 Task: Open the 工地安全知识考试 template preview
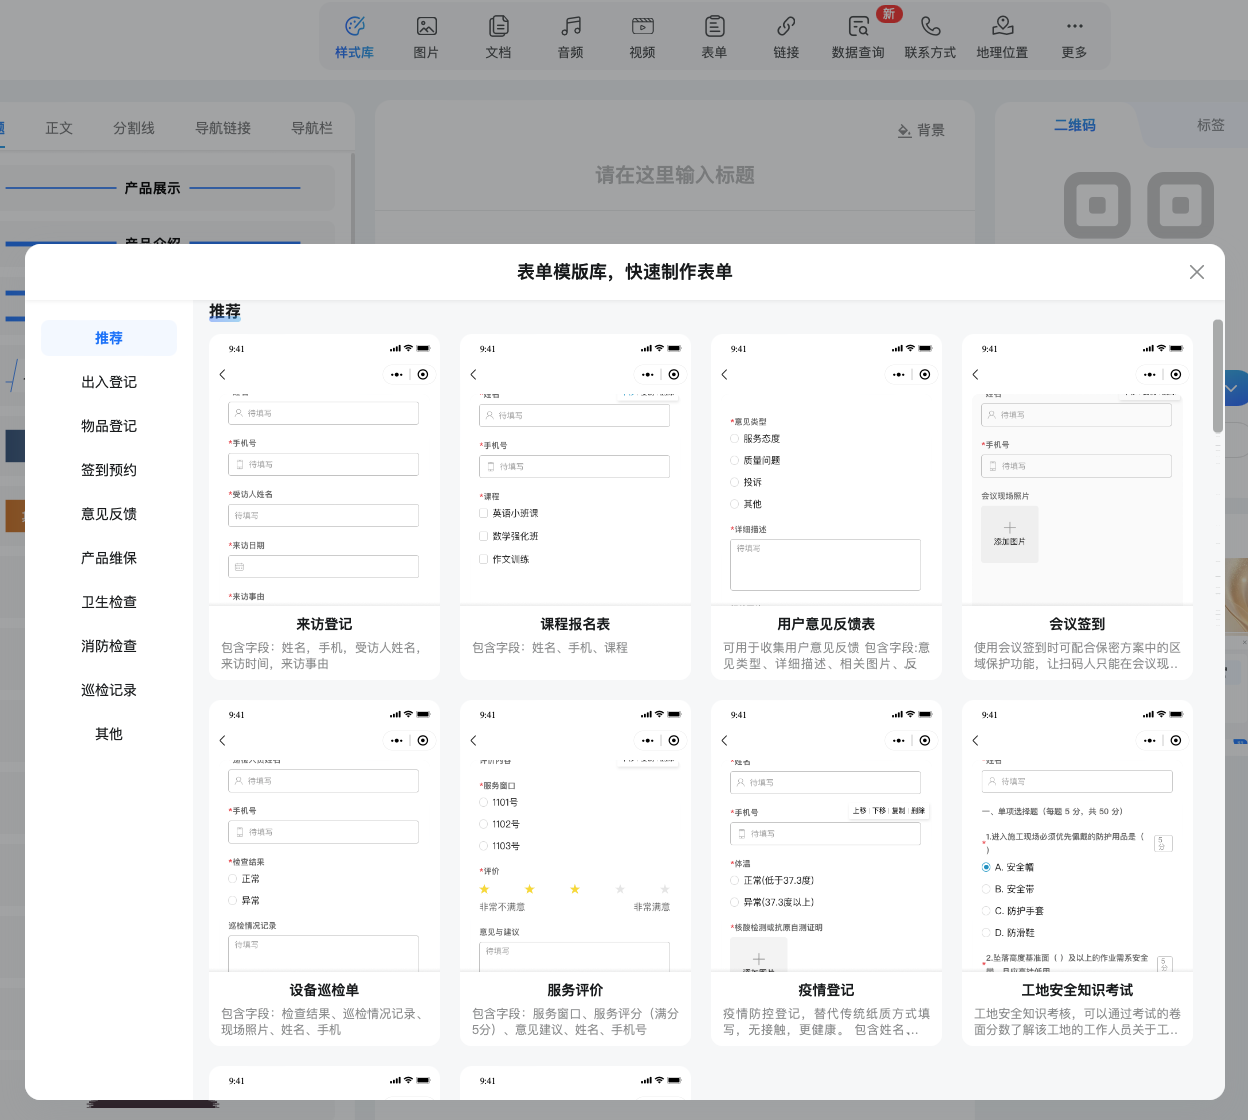pos(1077,836)
